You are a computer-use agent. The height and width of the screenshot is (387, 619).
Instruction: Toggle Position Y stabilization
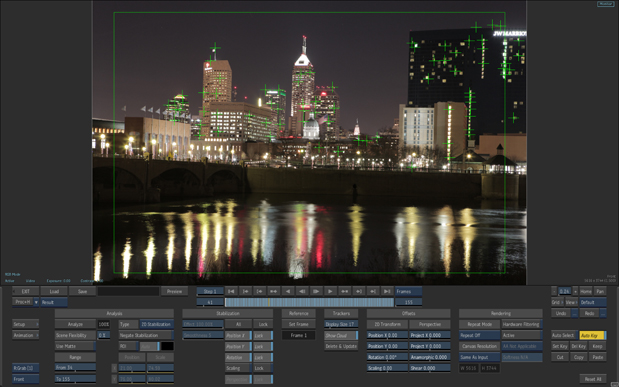[238, 346]
